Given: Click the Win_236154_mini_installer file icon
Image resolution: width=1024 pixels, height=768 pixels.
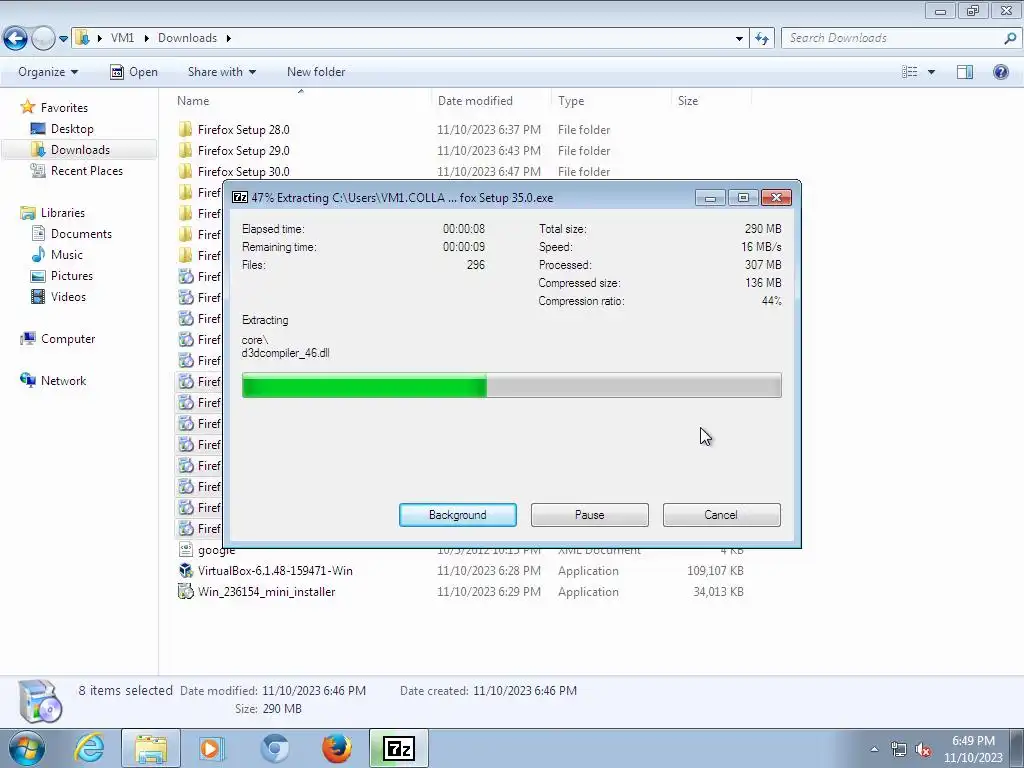Looking at the screenshot, I should [x=185, y=592].
